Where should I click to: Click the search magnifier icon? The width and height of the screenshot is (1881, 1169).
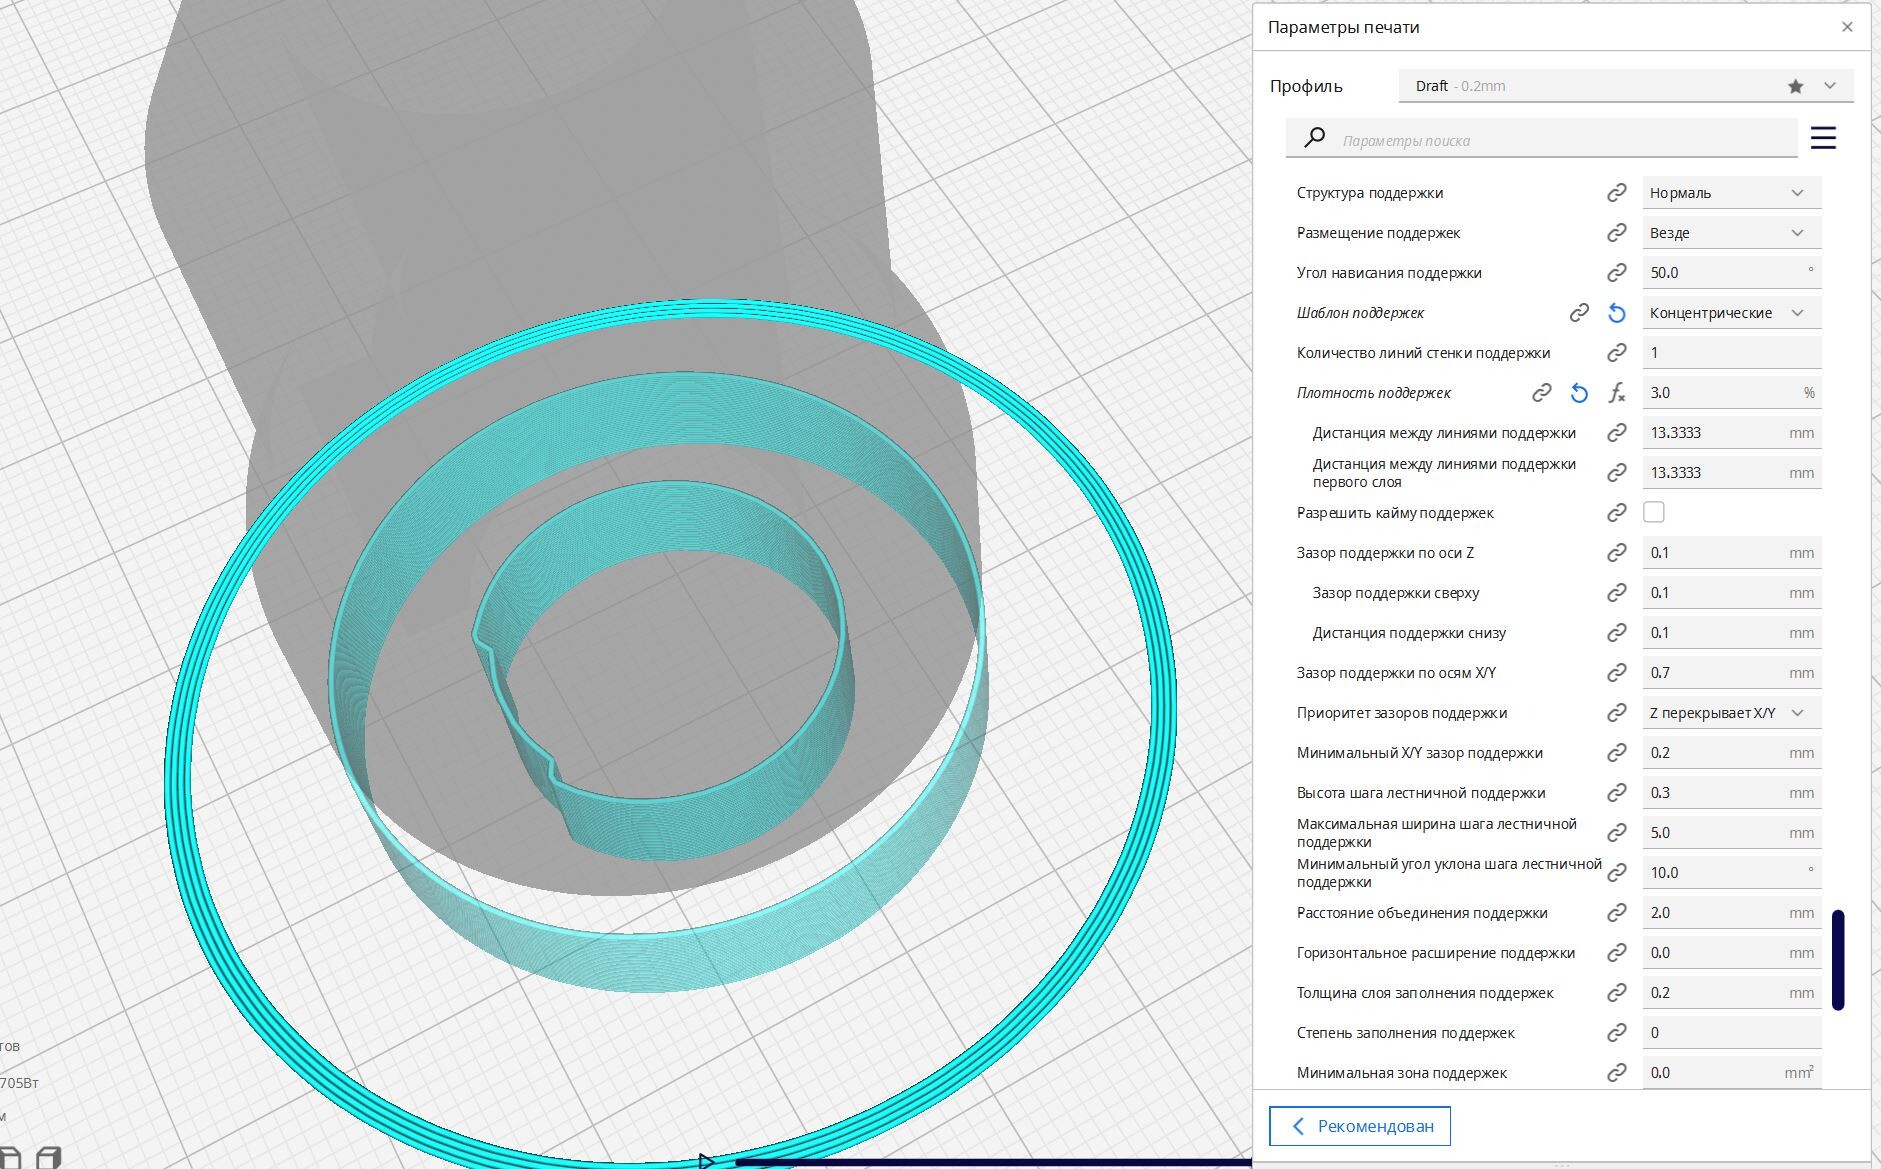click(x=1315, y=138)
